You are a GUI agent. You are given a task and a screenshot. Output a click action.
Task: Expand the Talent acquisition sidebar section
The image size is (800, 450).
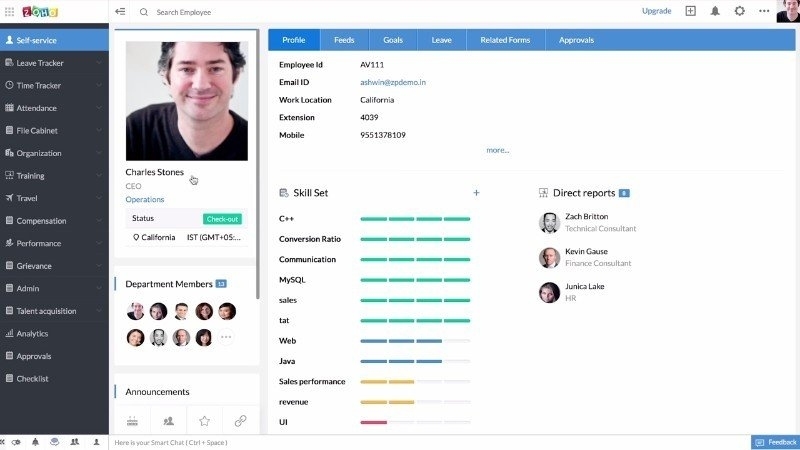coord(54,311)
